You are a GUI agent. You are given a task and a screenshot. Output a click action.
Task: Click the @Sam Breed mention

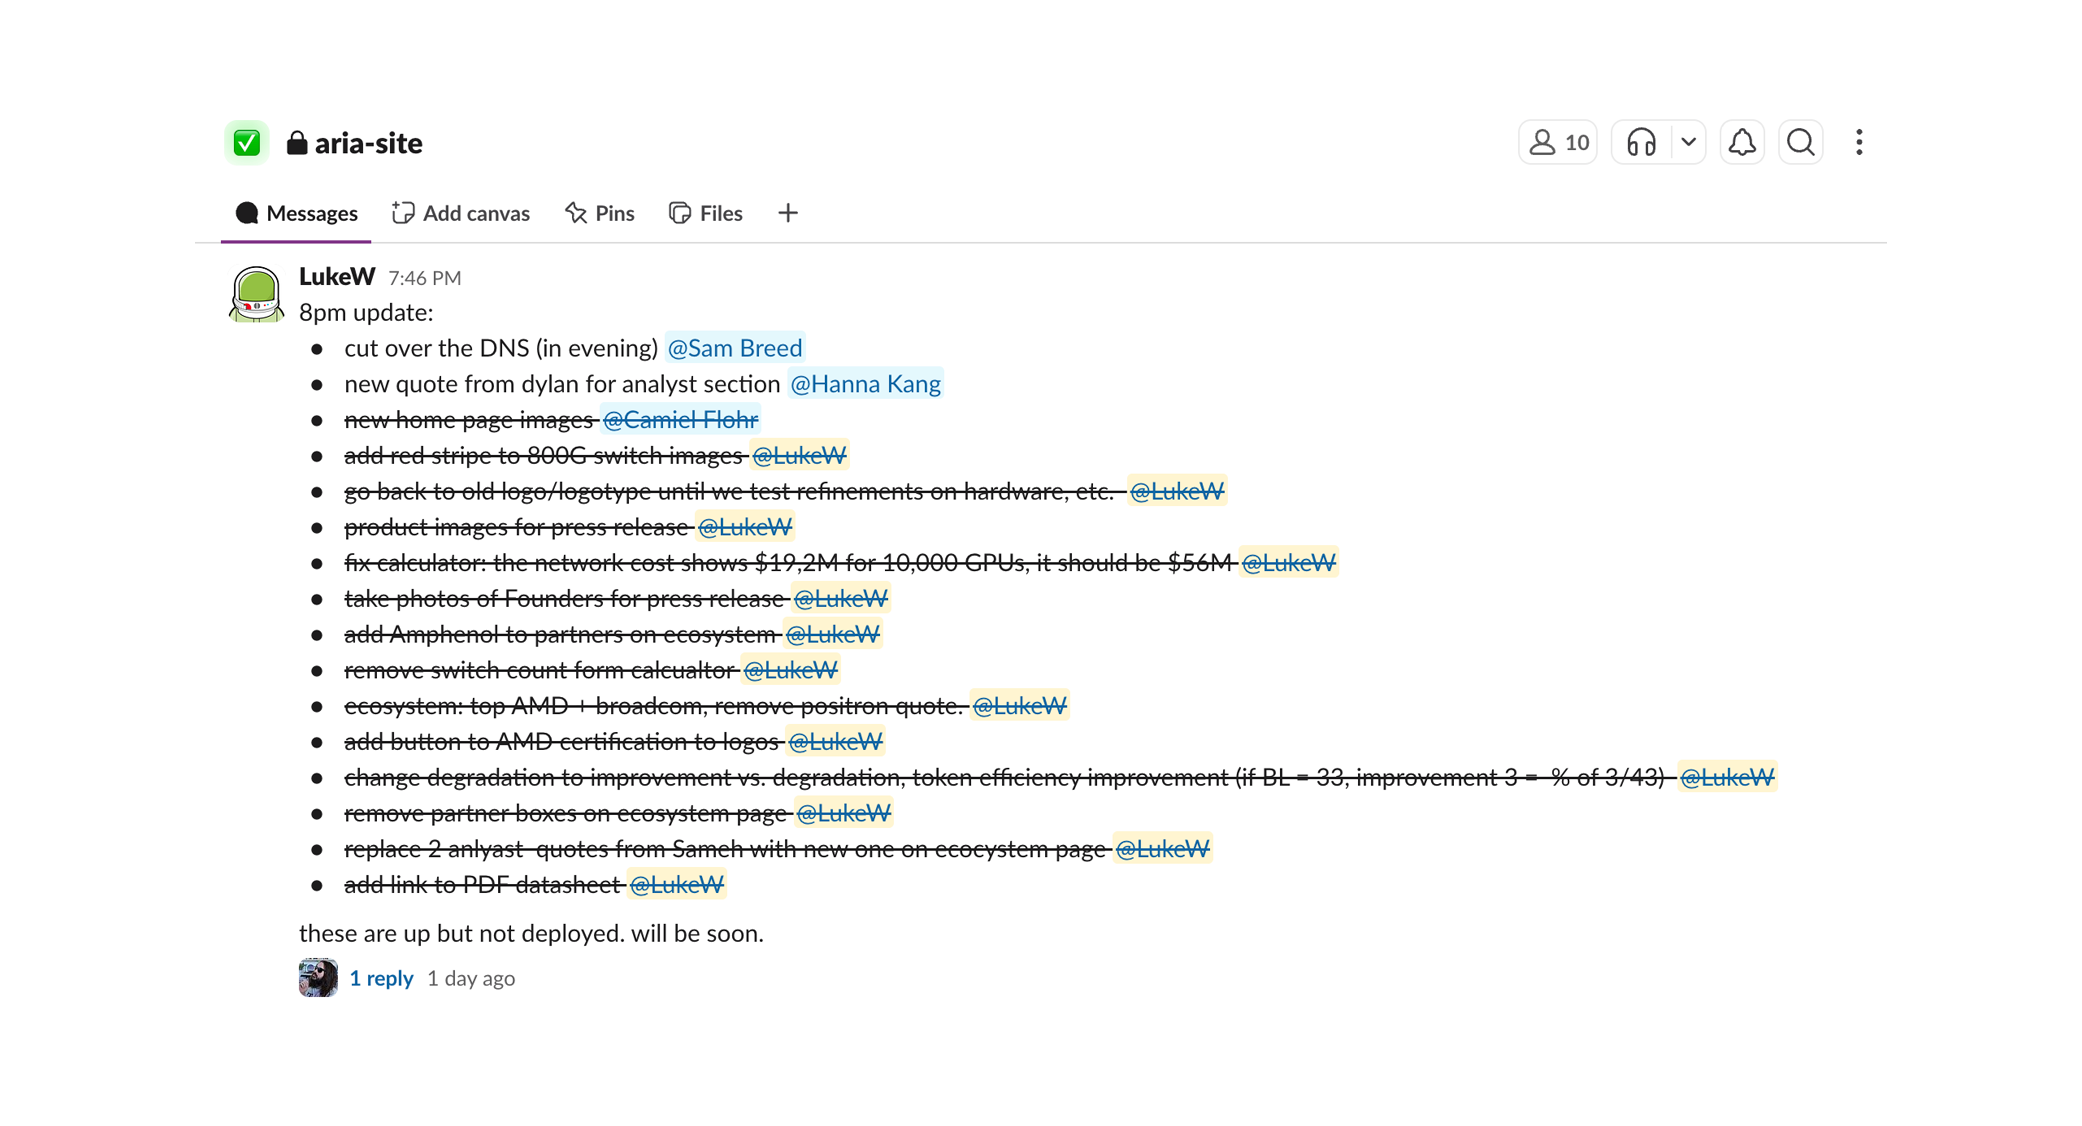pos(734,348)
